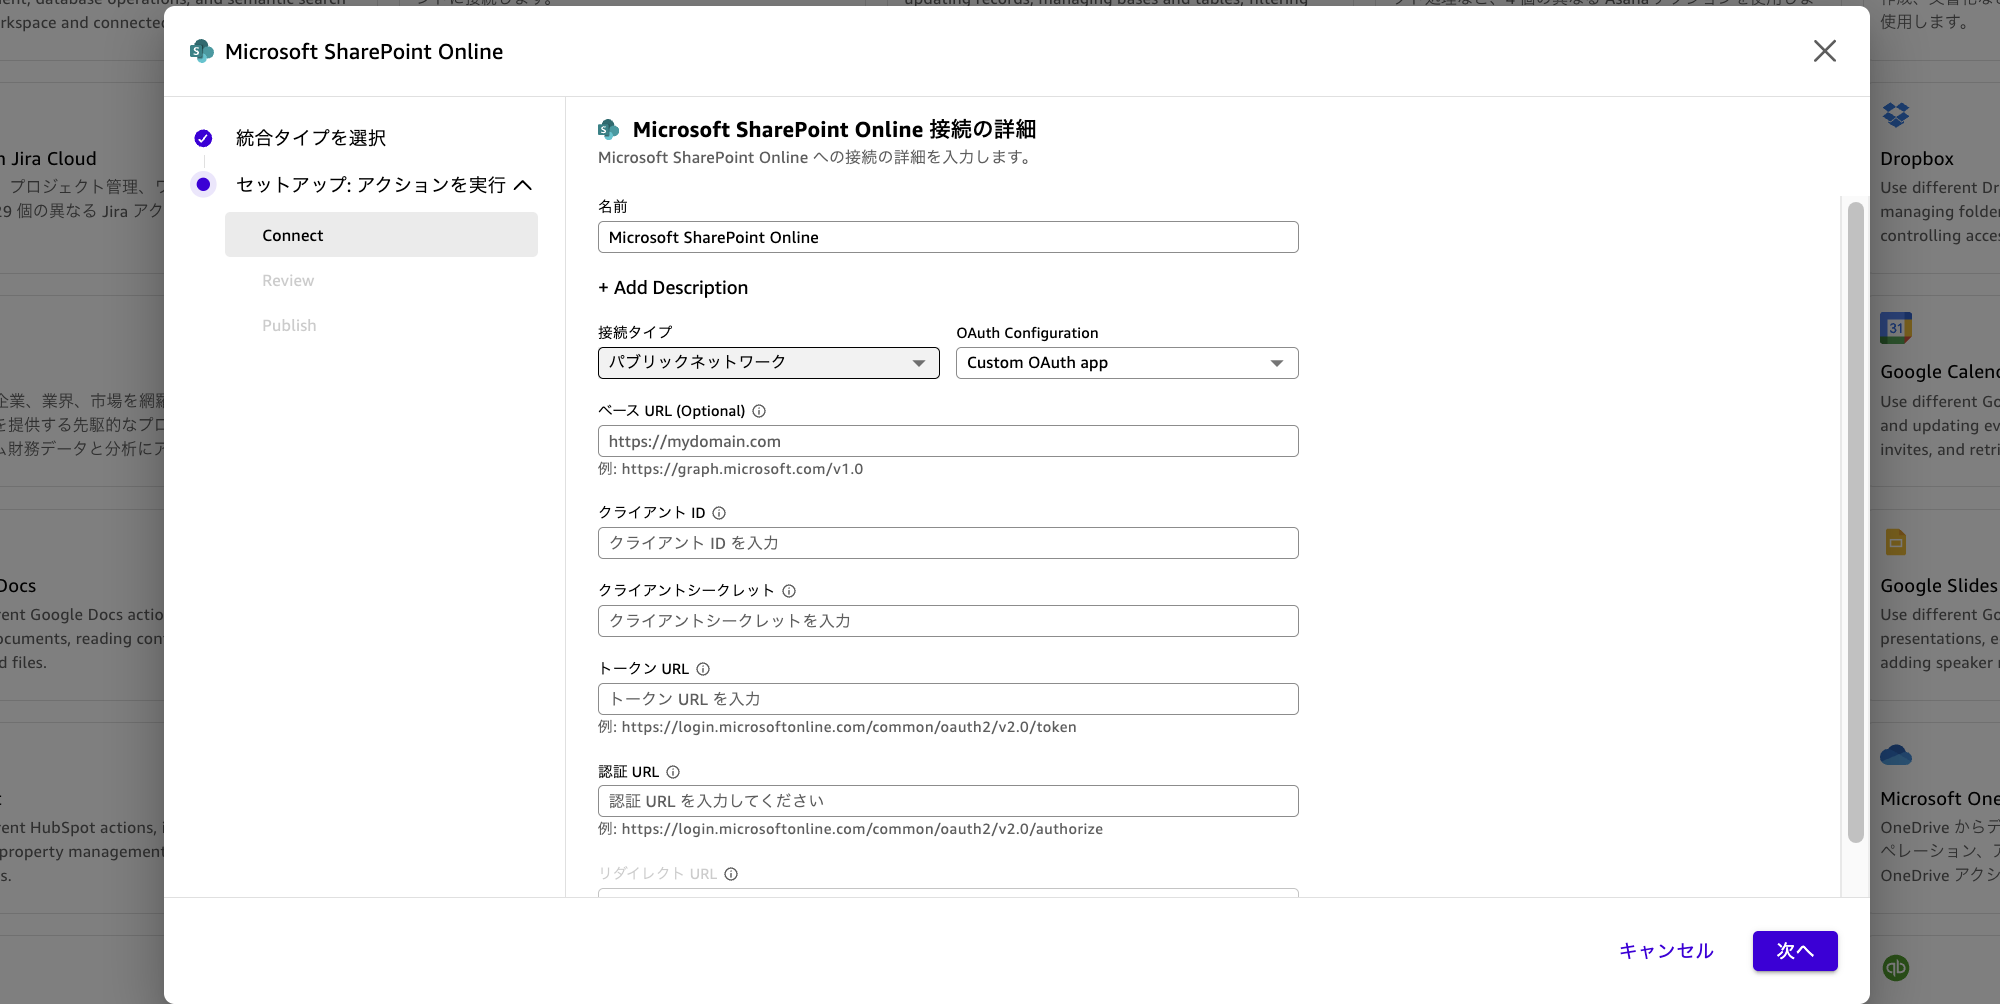Show info for ベース URL (Optional)
Image resolution: width=2000 pixels, height=1004 pixels.
click(x=759, y=411)
